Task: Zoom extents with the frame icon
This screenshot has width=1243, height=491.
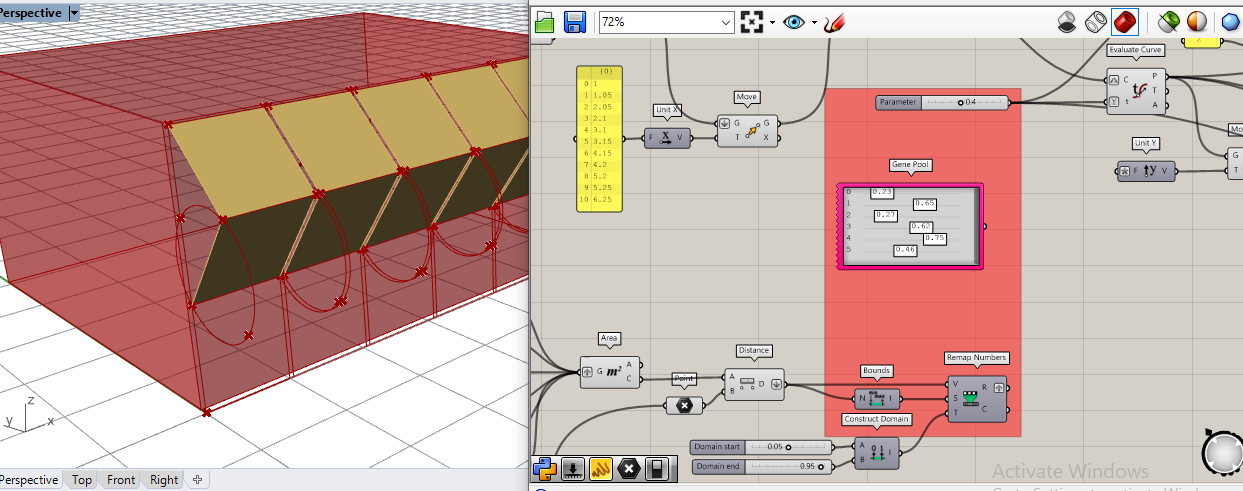Action: [x=751, y=22]
